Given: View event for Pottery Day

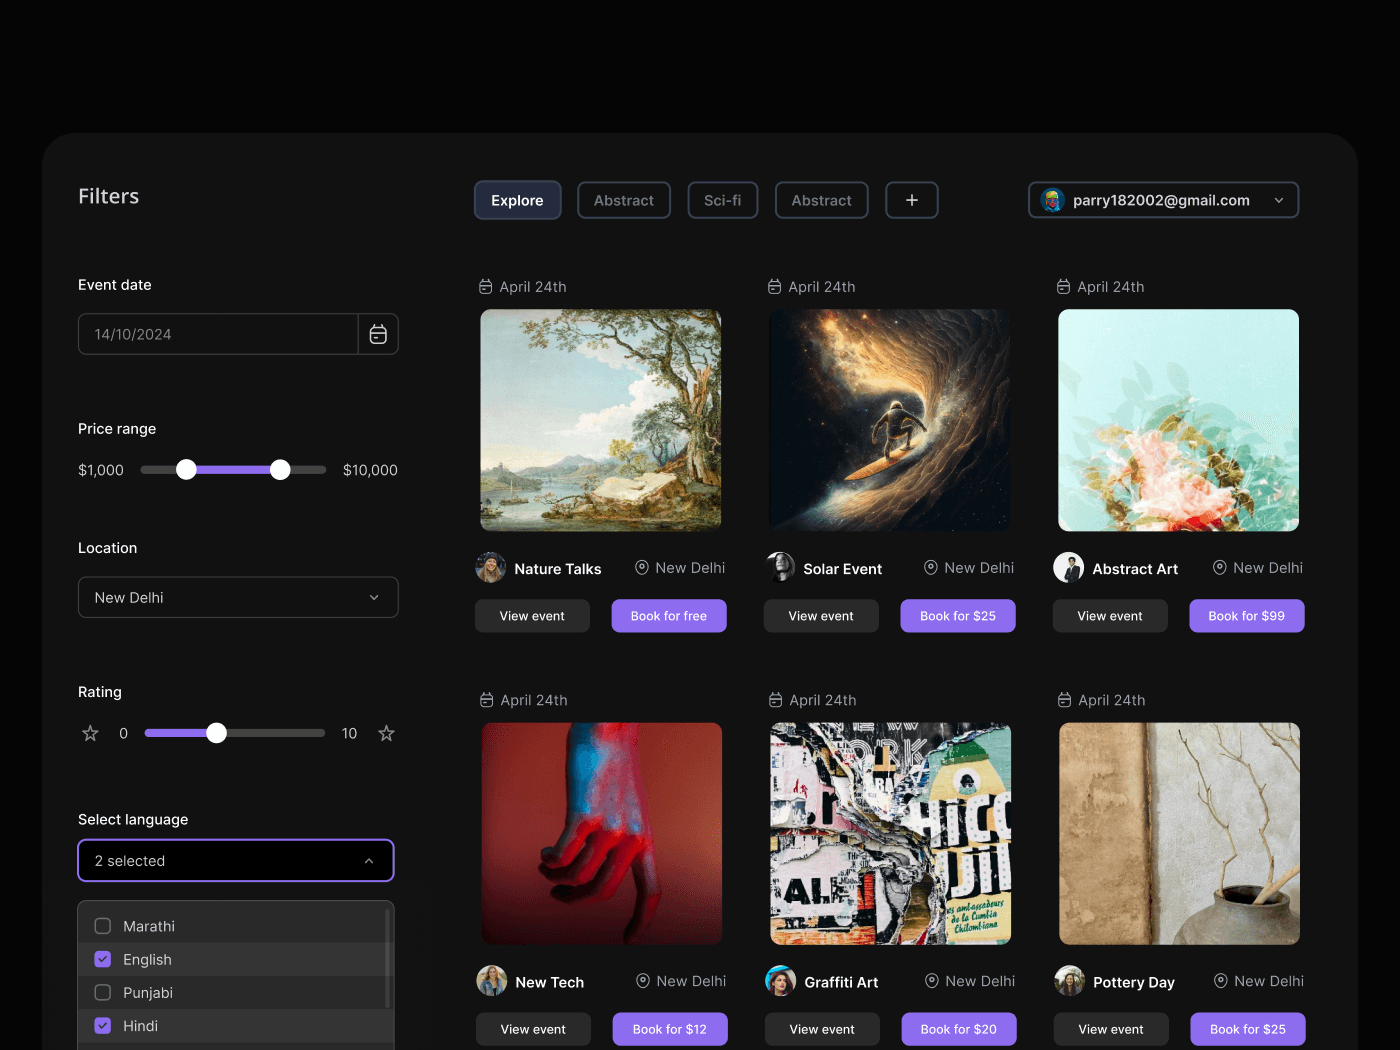Looking at the screenshot, I should (1111, 1029).
